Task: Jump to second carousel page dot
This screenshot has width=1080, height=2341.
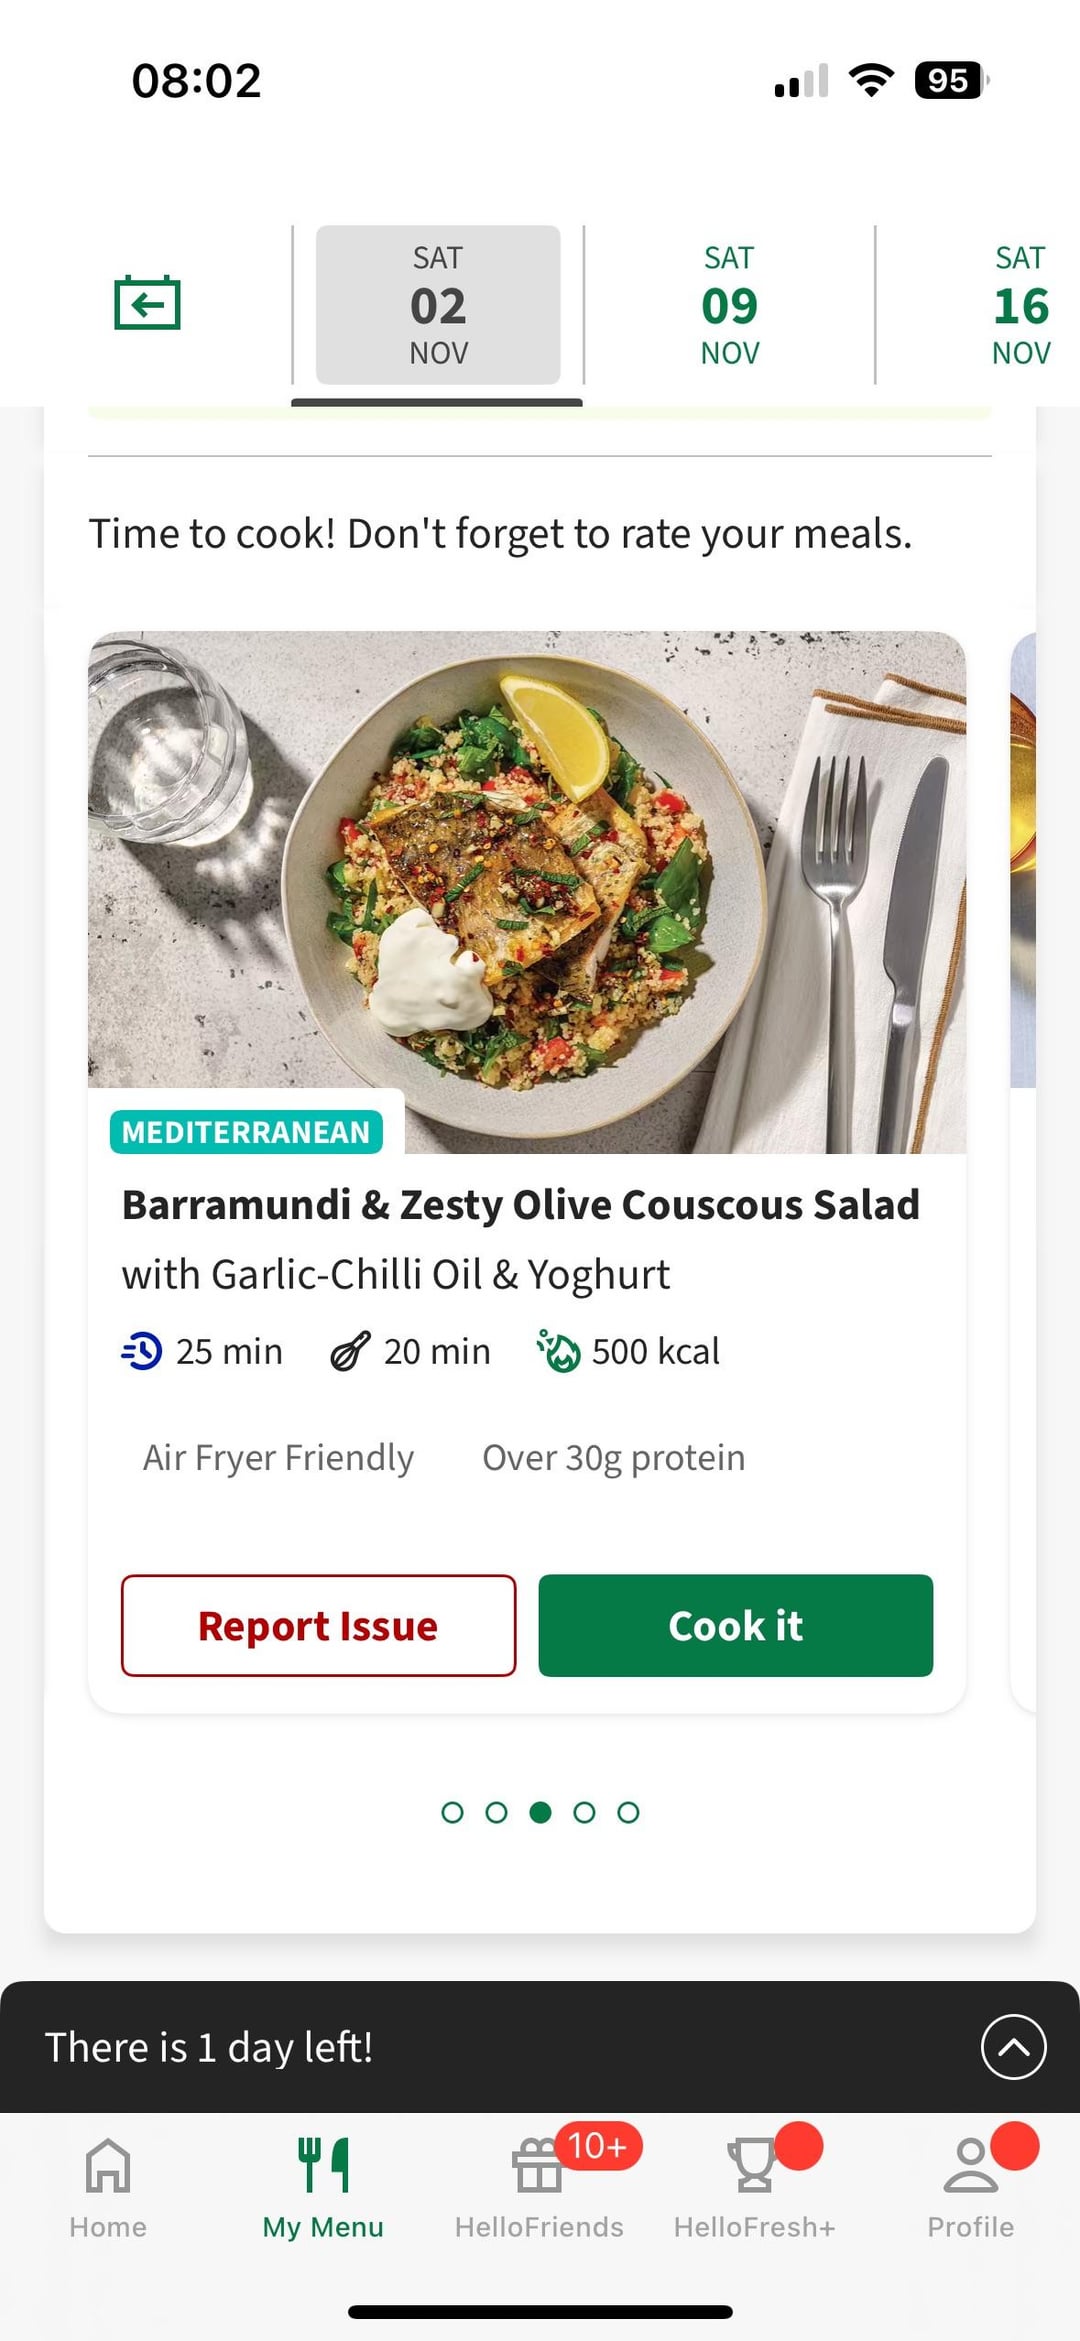Action: point(496,1812)
